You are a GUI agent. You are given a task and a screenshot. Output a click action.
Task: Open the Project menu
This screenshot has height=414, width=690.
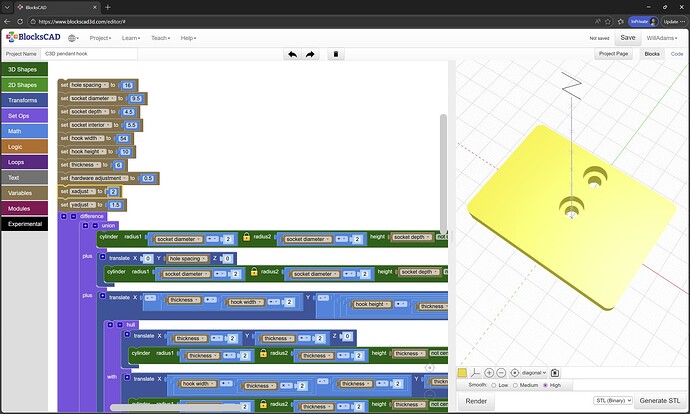102,37
